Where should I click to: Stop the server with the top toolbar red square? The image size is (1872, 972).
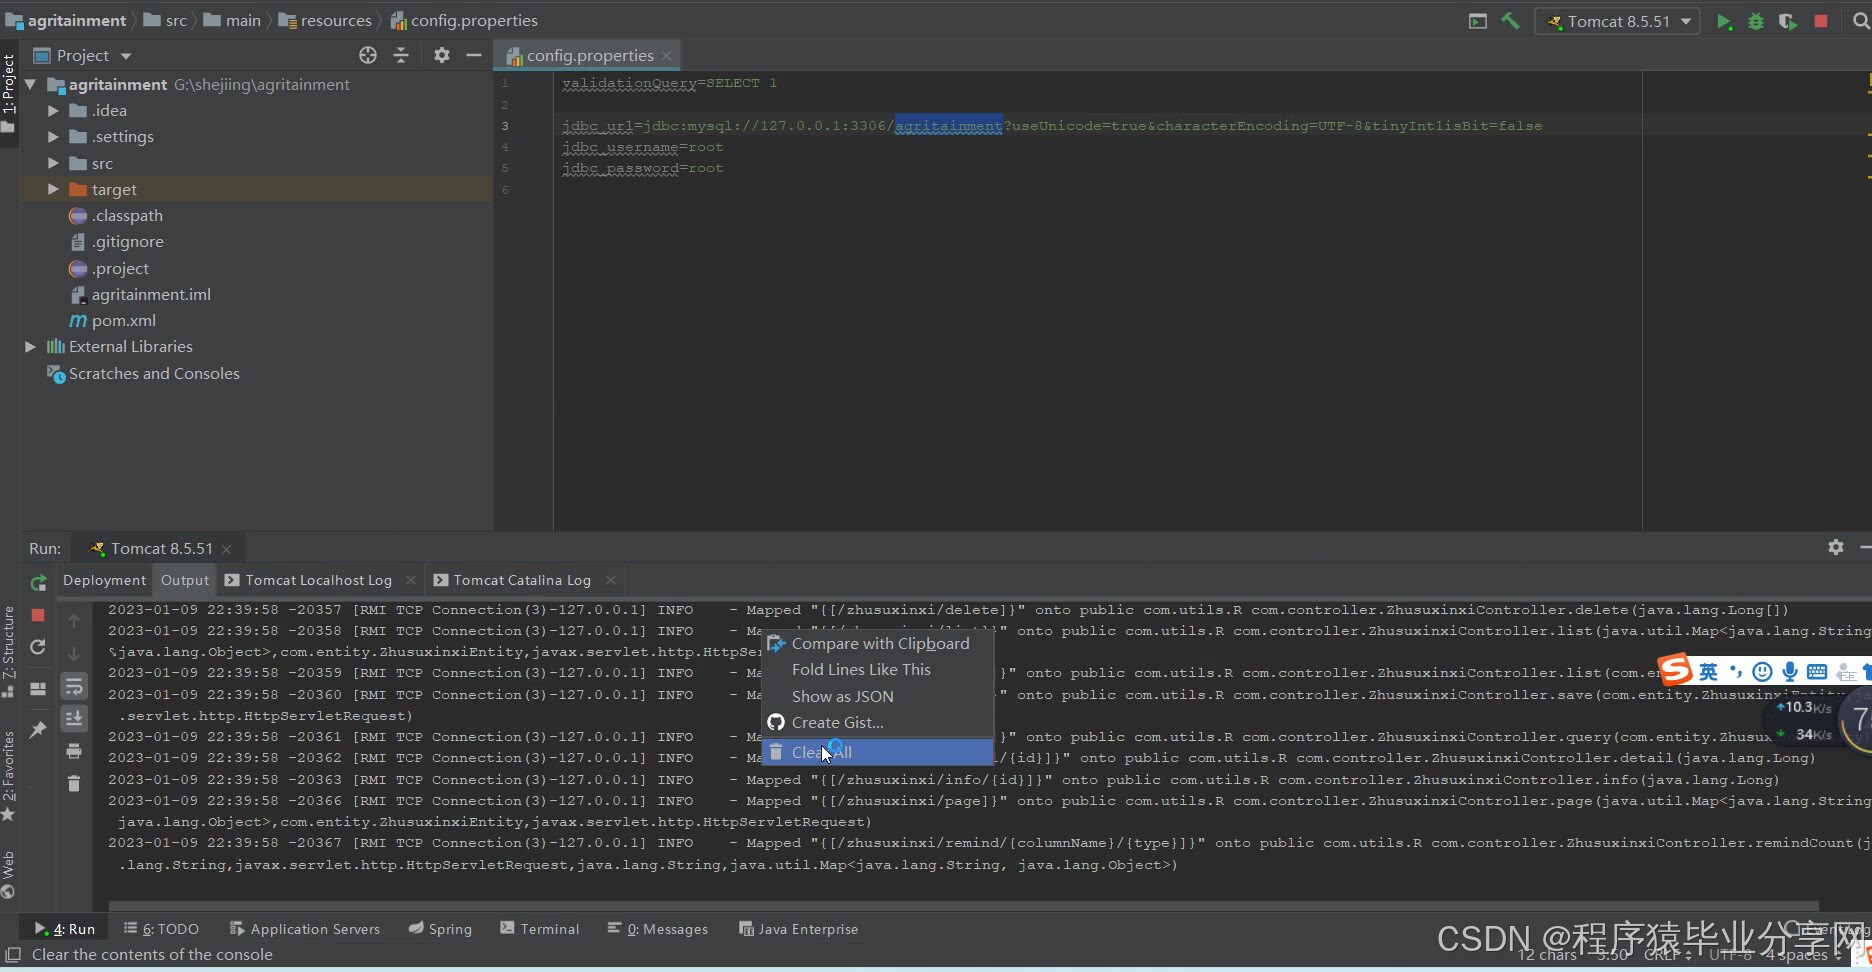click(x=1821, y=21)
